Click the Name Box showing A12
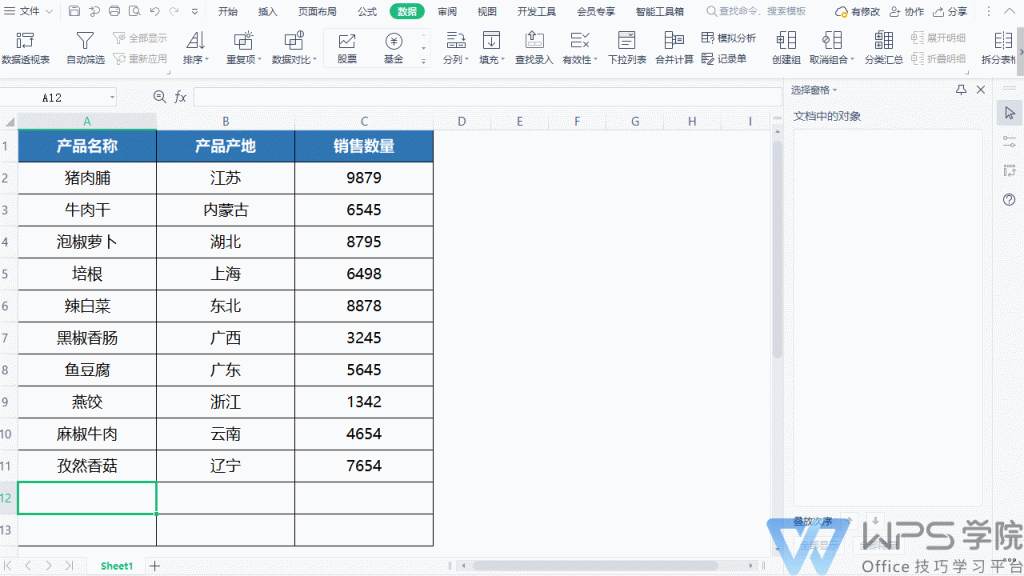 pyautogui.click(x=53, y=97)
